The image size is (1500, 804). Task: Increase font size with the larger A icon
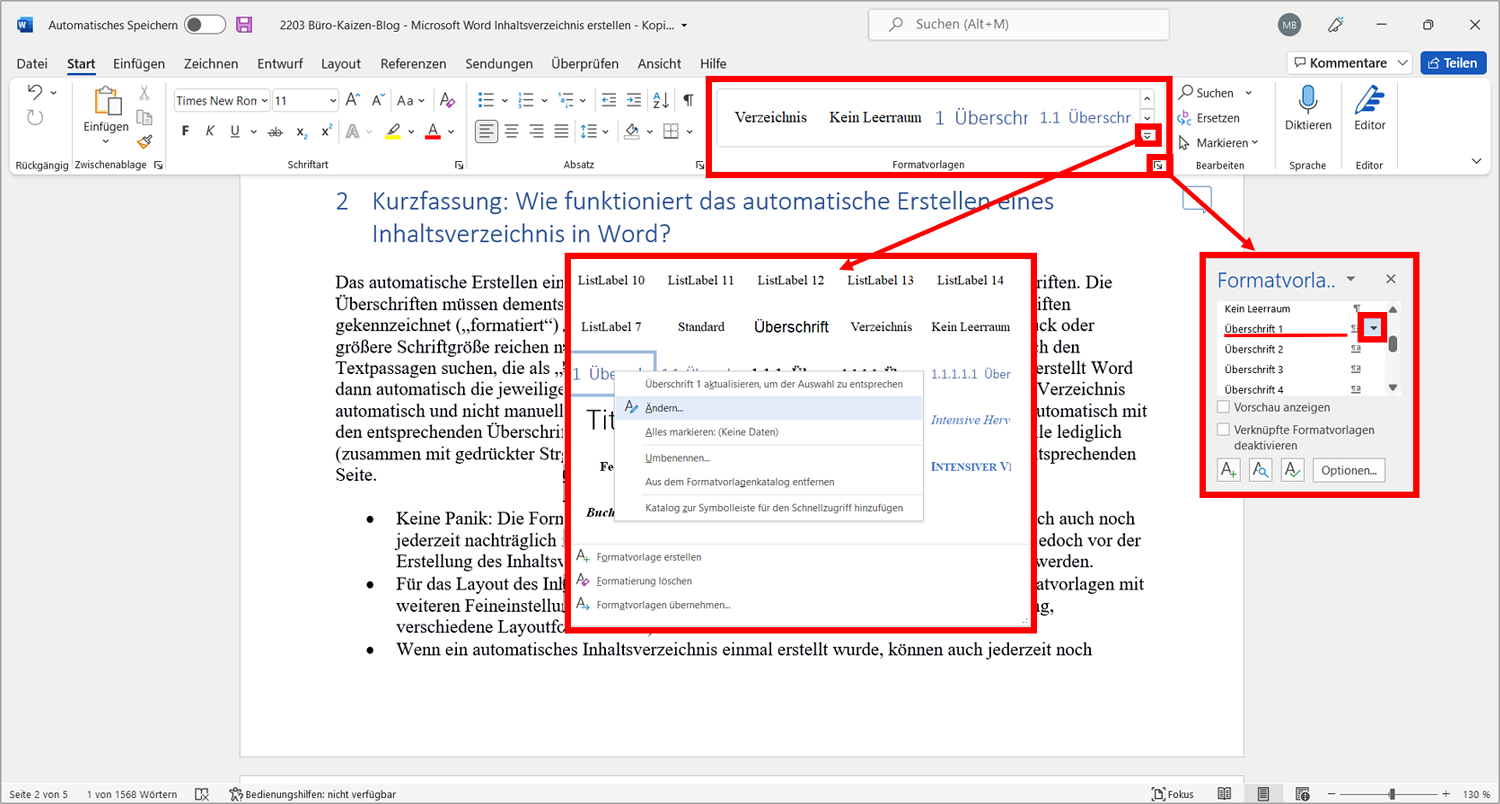352,100
